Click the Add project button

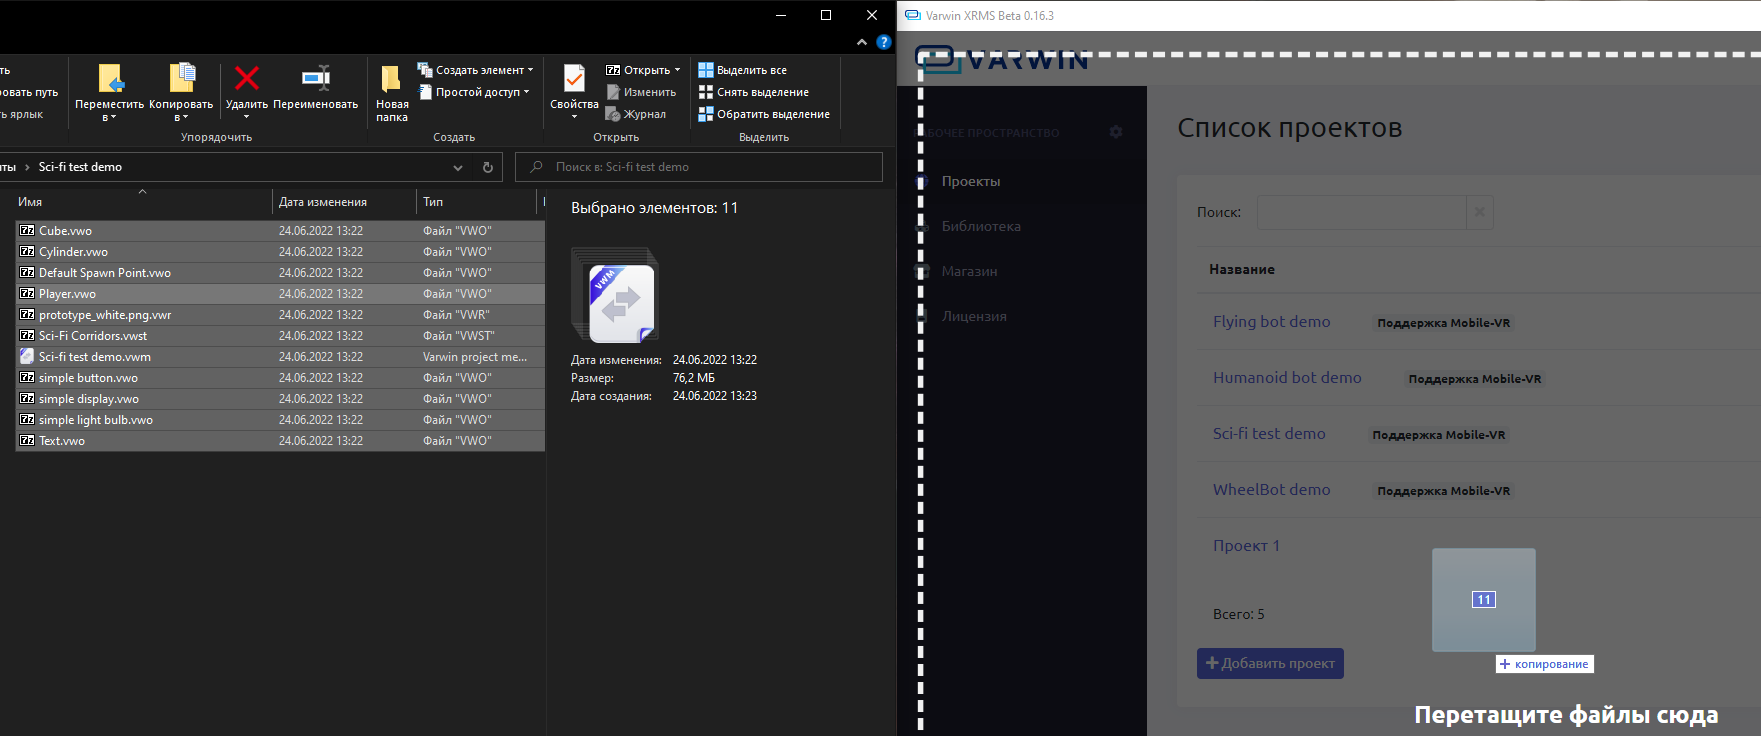tap(1270, 663)
